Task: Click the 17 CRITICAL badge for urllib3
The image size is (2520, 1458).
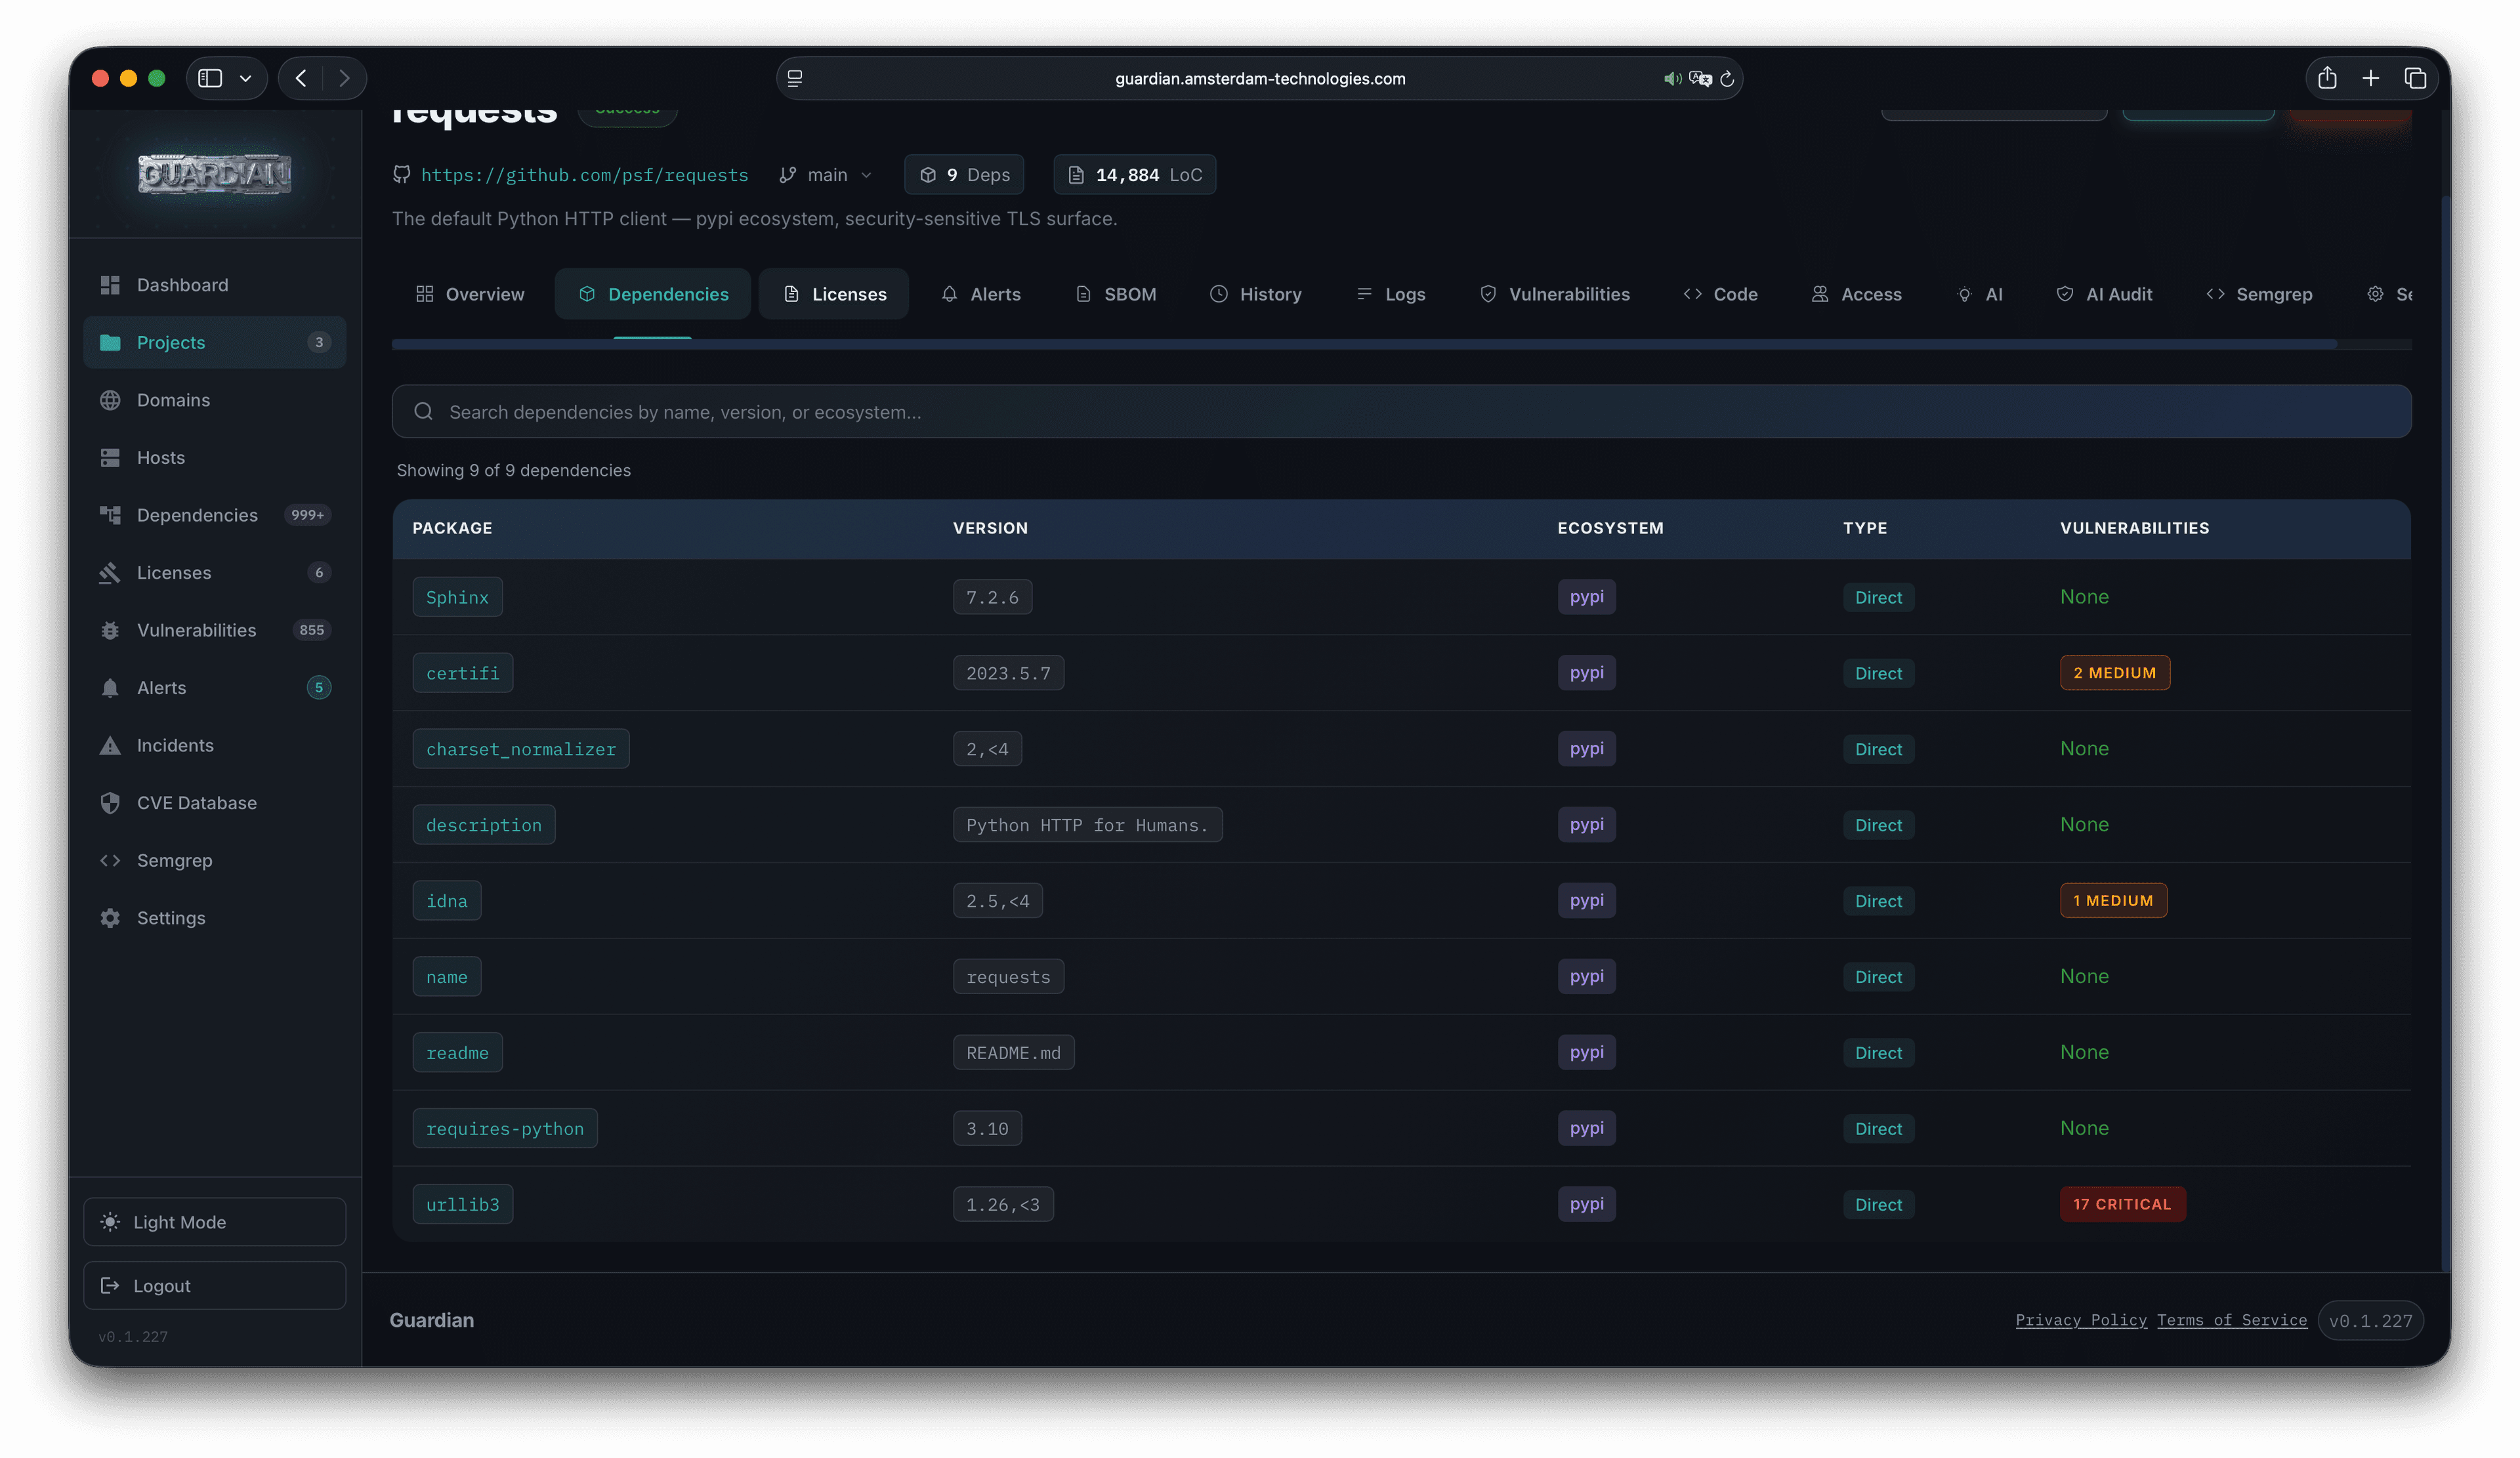Action: tap(2122, 1204)
